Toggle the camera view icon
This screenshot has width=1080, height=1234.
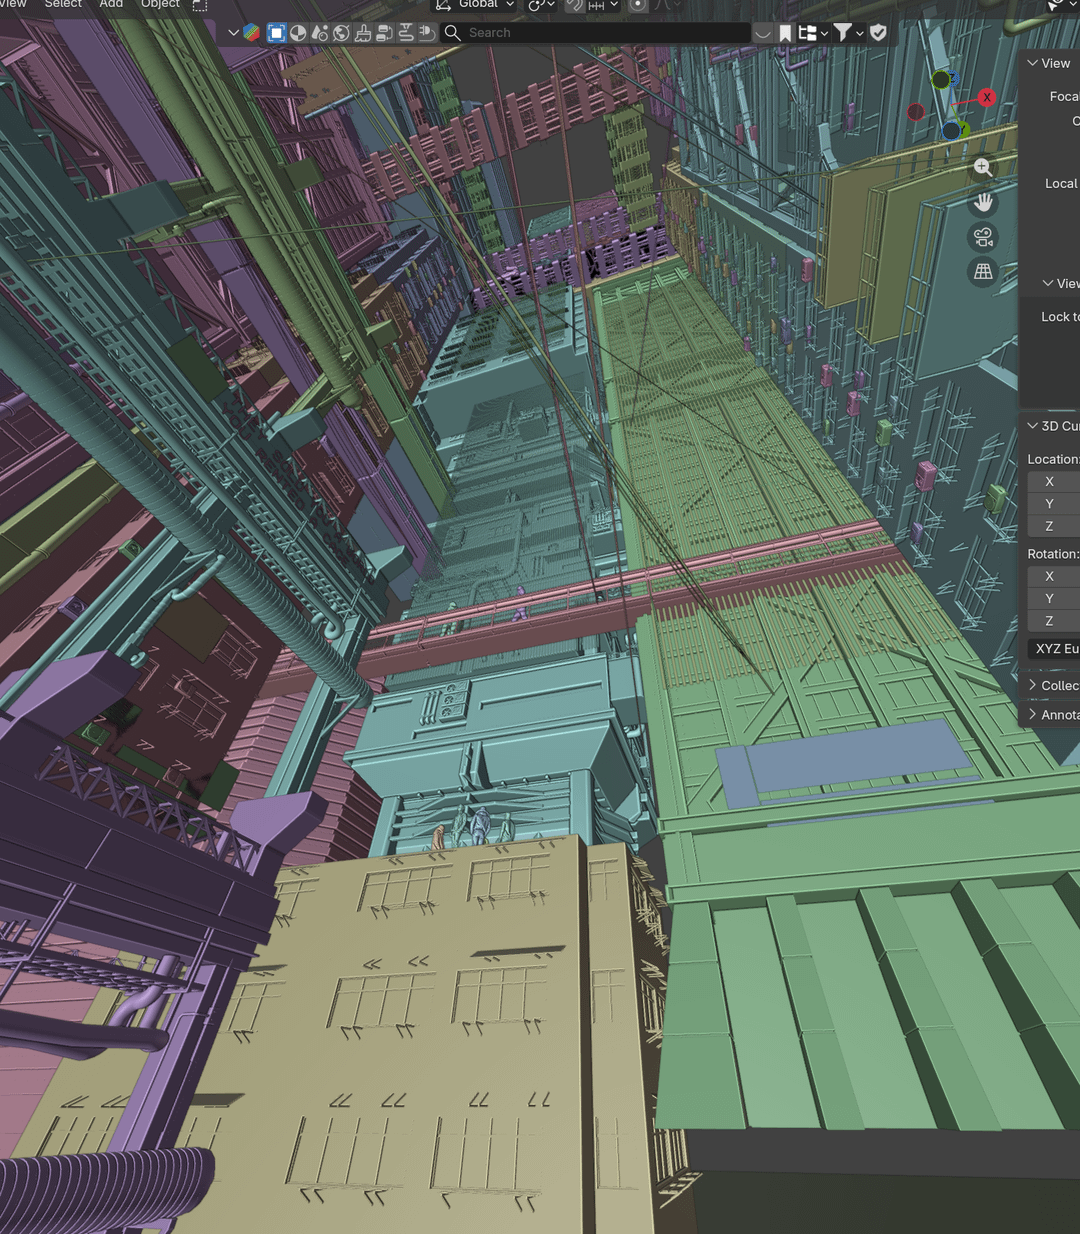(x=983, y=237)
